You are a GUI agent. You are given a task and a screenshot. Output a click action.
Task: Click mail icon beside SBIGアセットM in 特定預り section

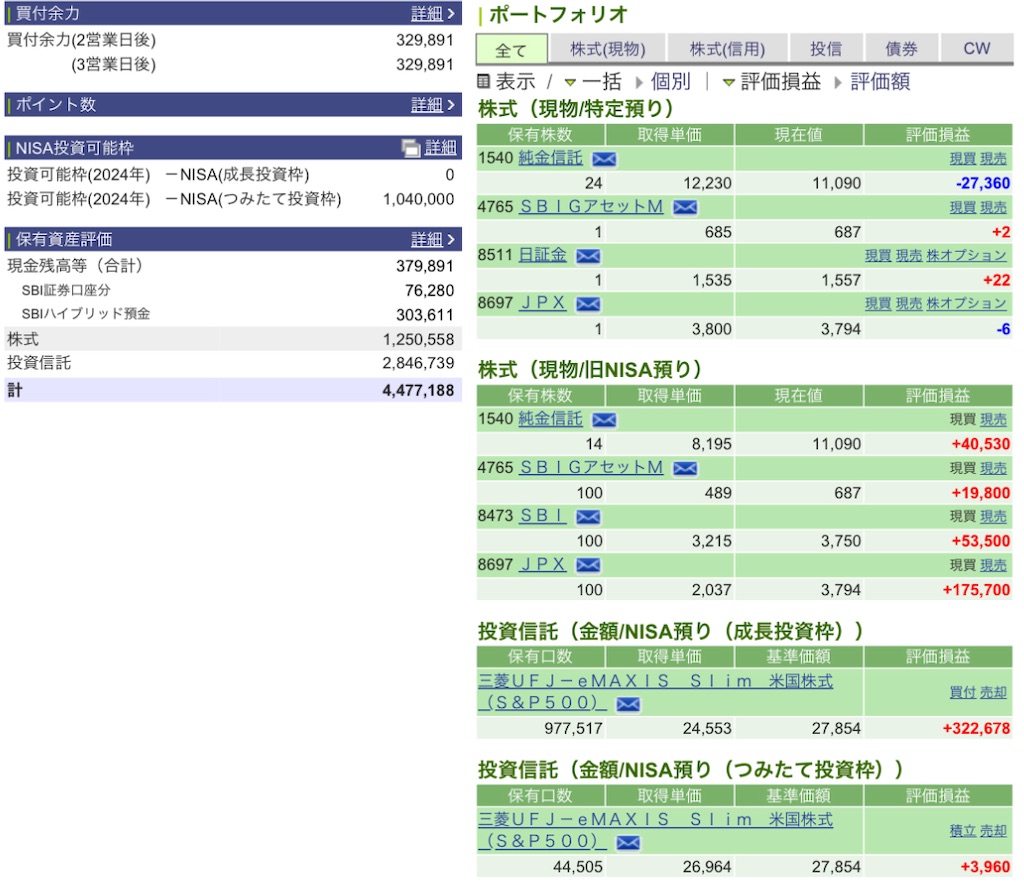(x=685, y=208)
